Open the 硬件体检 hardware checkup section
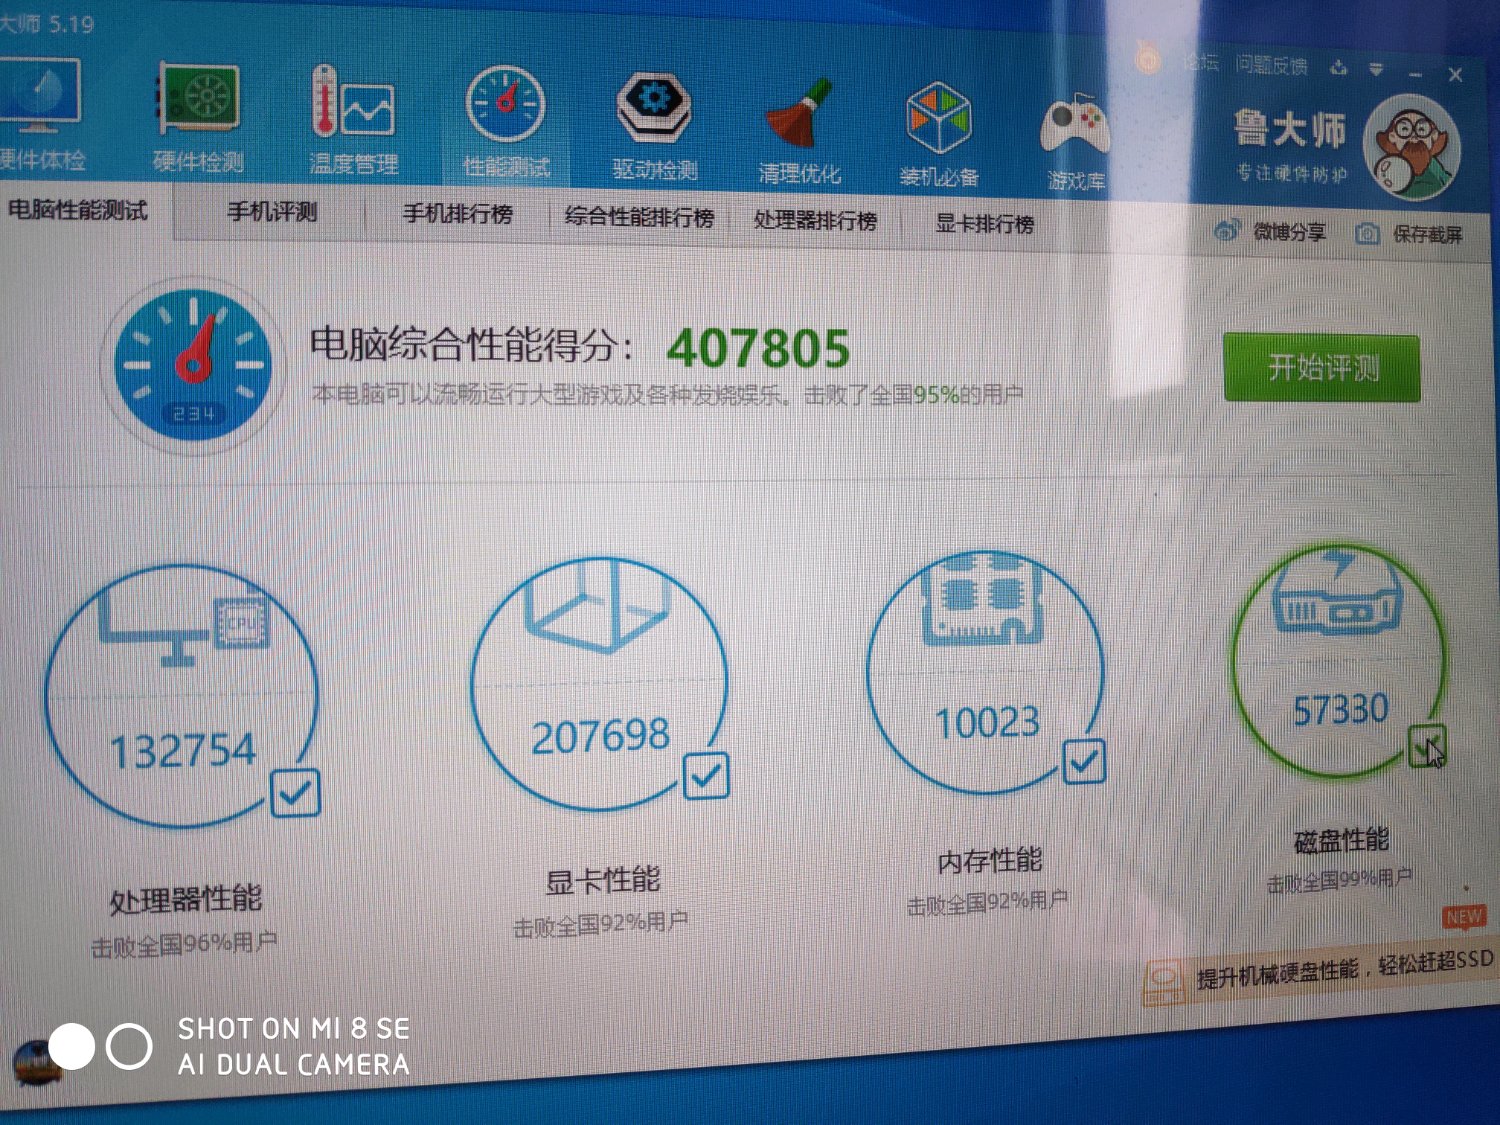 (40, 116)
